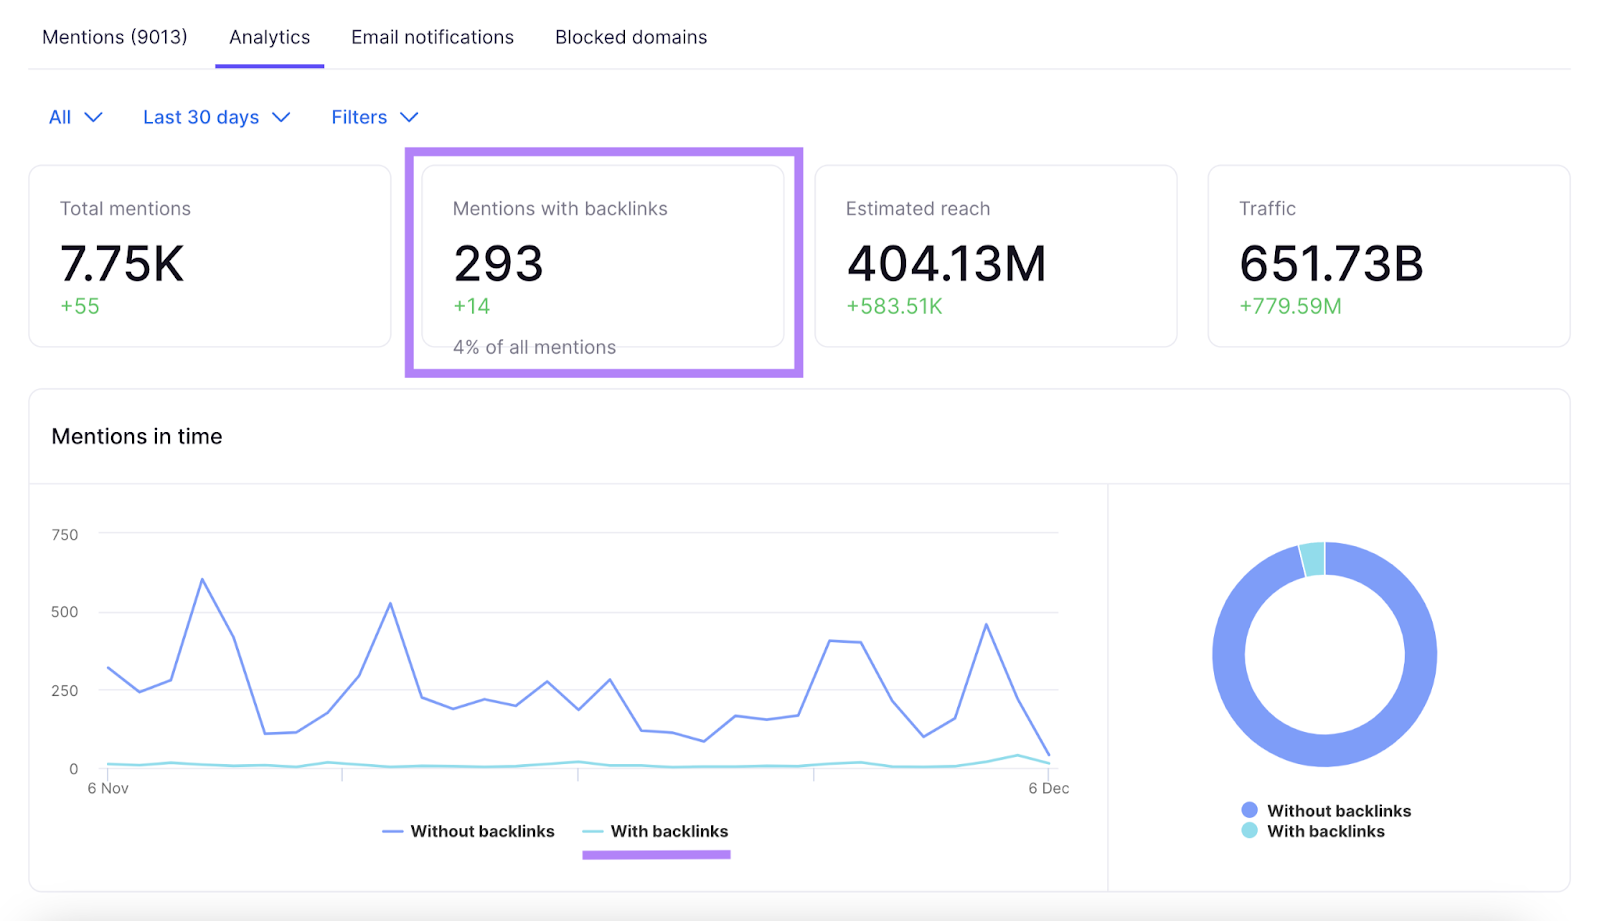1600x921 pixels.
Task: Click the 651.73B traffic value
Action: coord(1331,264)
